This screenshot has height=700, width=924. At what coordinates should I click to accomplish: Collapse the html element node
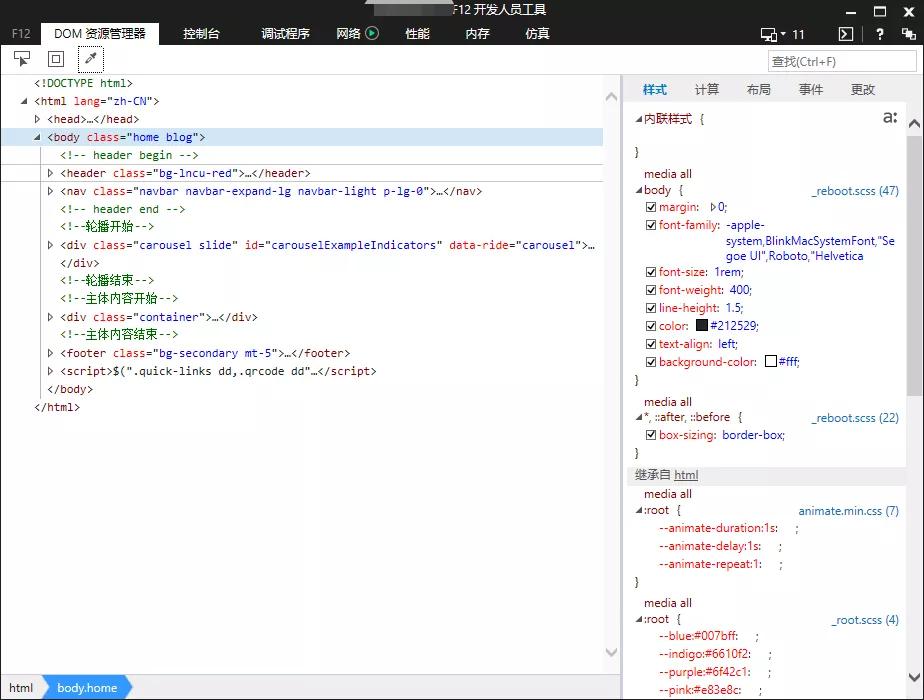pyautogui.click(x=24, y=101)
